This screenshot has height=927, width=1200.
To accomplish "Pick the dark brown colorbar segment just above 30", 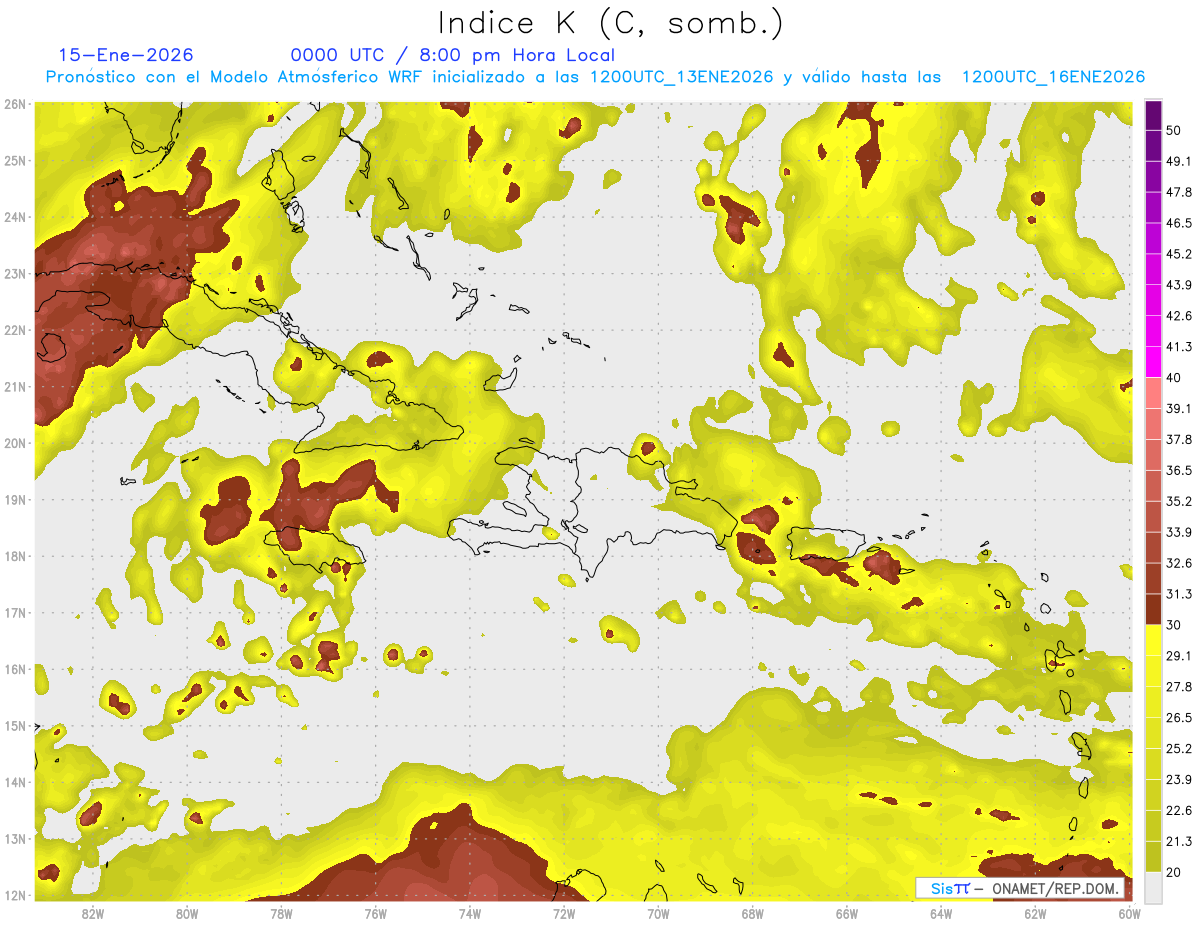I will [1152, 610].
